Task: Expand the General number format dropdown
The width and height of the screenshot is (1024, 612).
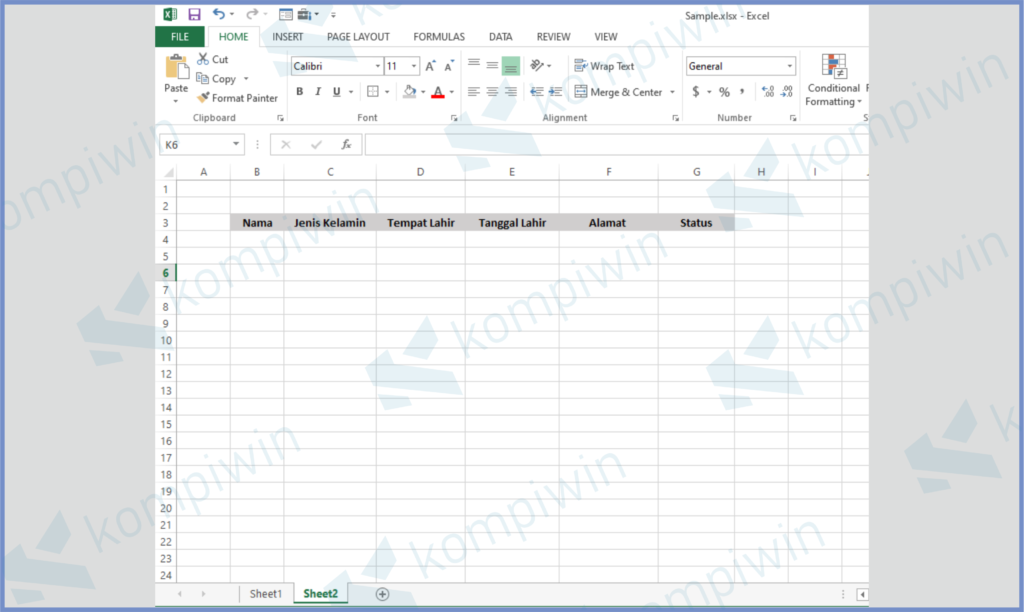Action: (x=789, y=66)
